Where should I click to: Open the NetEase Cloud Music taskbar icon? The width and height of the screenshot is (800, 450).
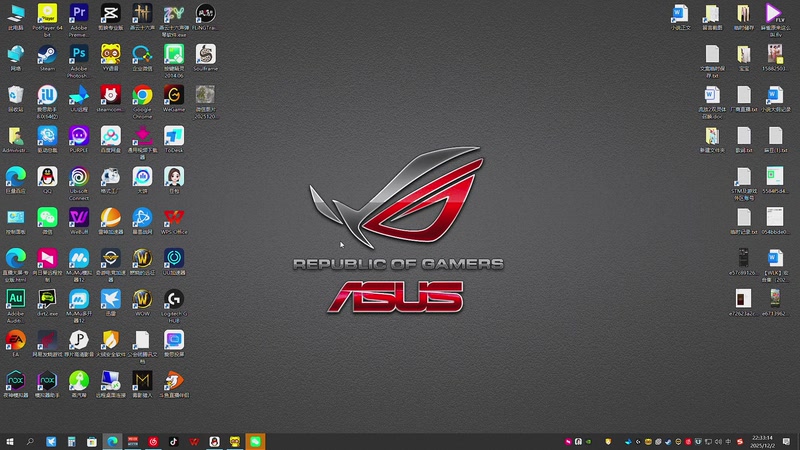click(153, 441)
